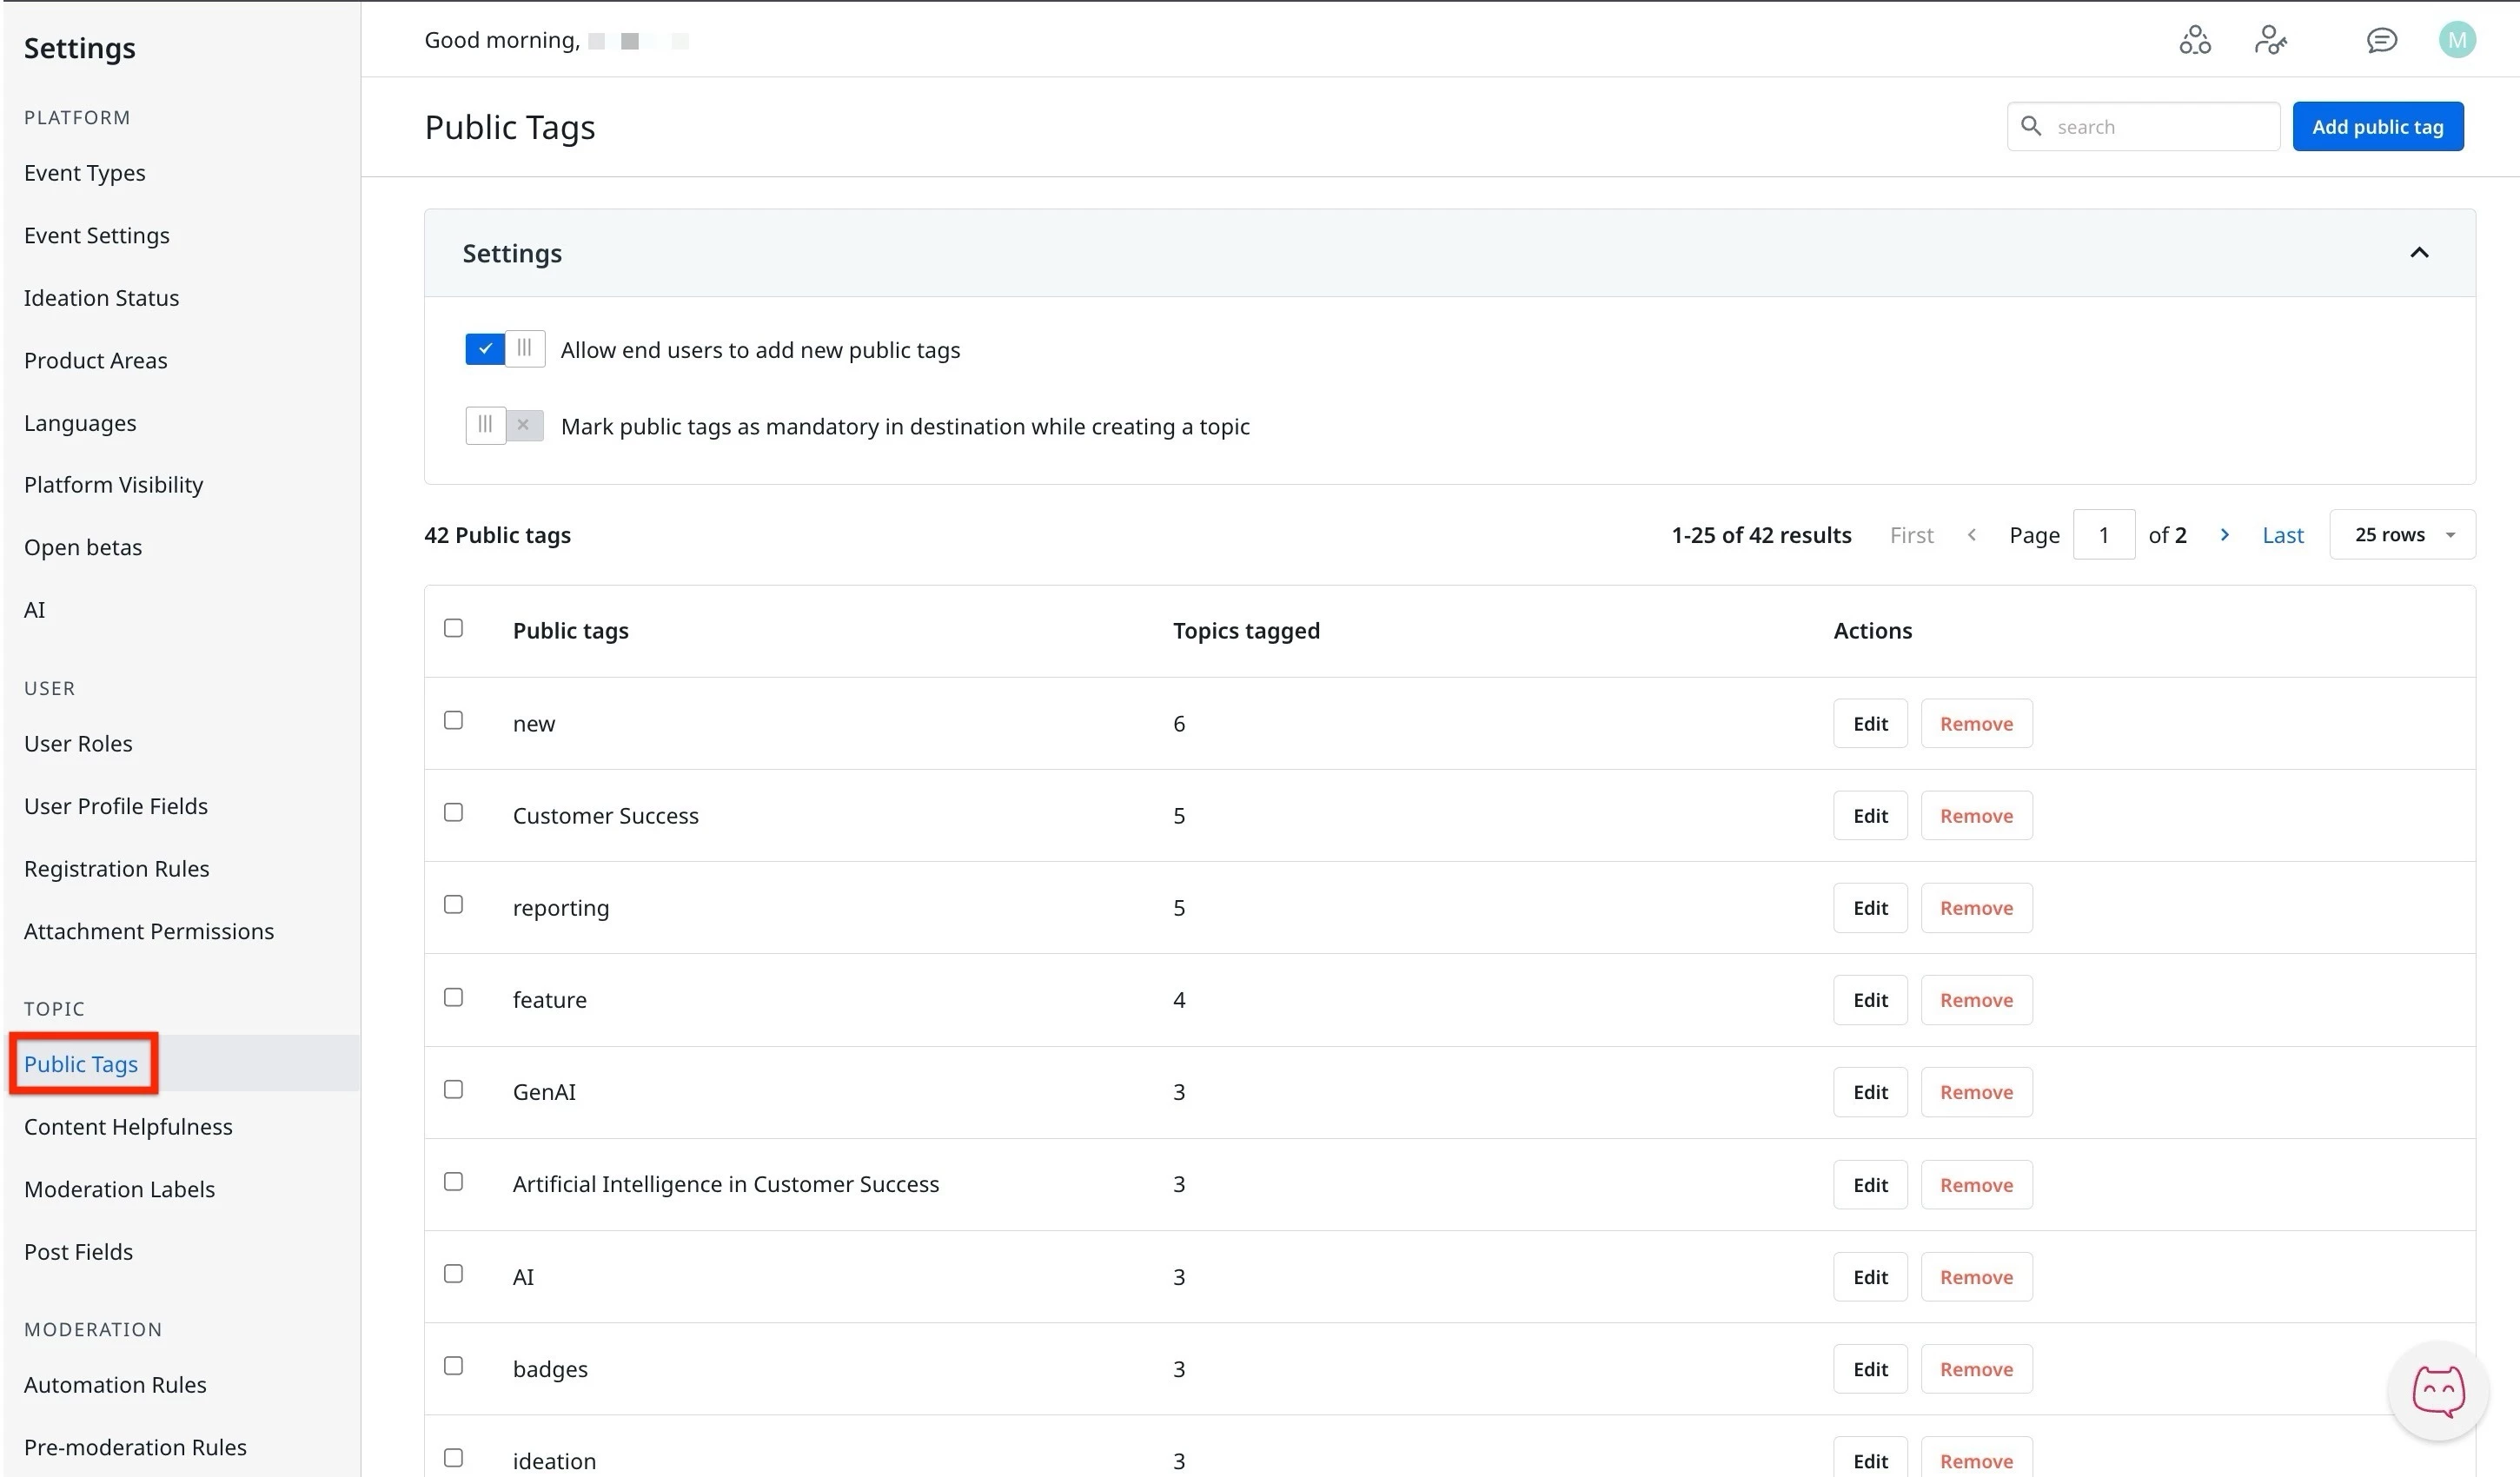Open Moderation Labels in sidebar
The height and width of the screenshot is (1477, 2520).
click(x=119, y=1189)
